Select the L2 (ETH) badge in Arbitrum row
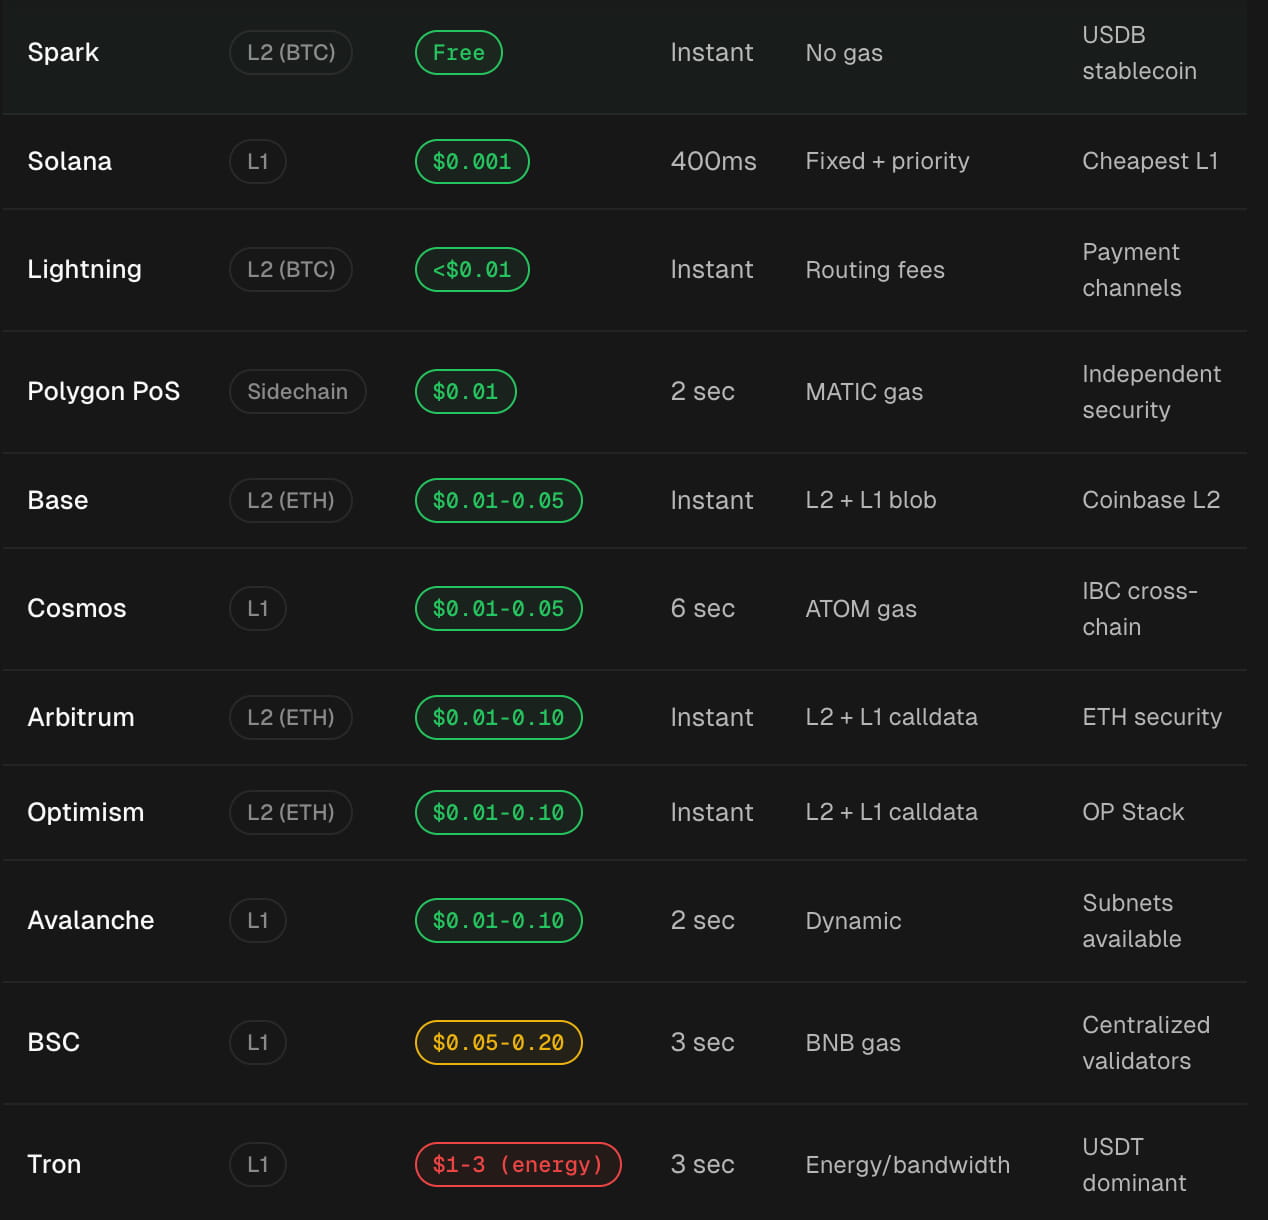1268x1220 pixels. pyautogui.click(x=291, y=717)
